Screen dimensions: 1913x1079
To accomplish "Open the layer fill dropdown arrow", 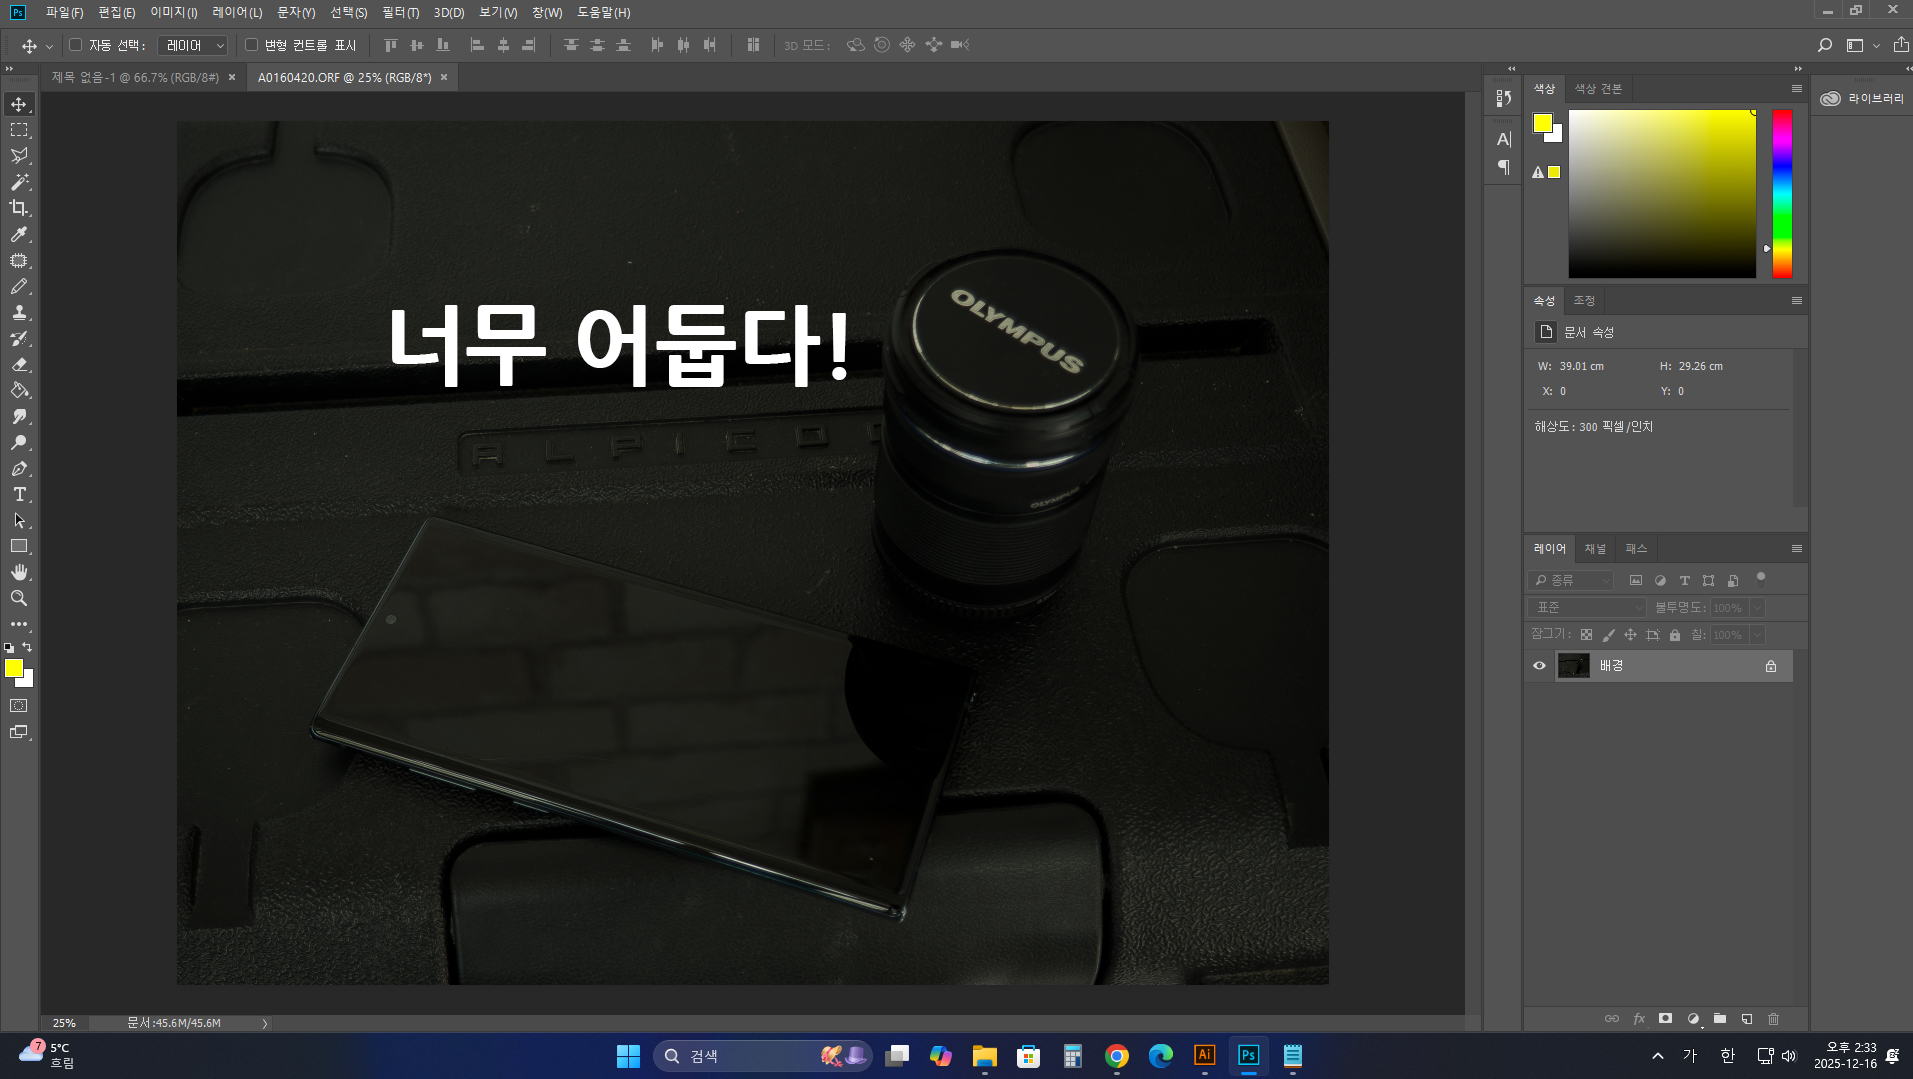I will (x=1757, y=635).
